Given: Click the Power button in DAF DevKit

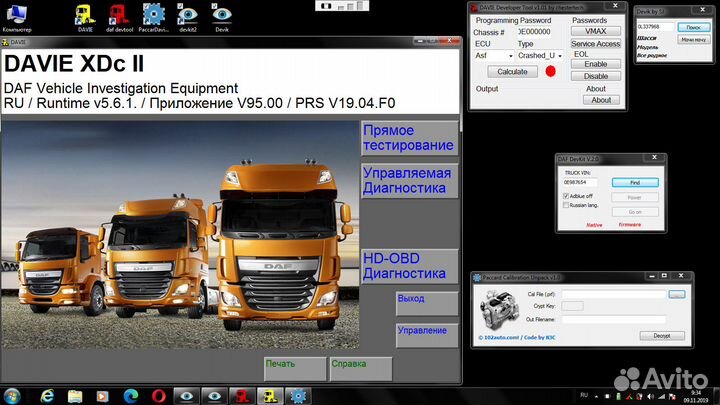Looking at the screenshot, I should (635, 197).
